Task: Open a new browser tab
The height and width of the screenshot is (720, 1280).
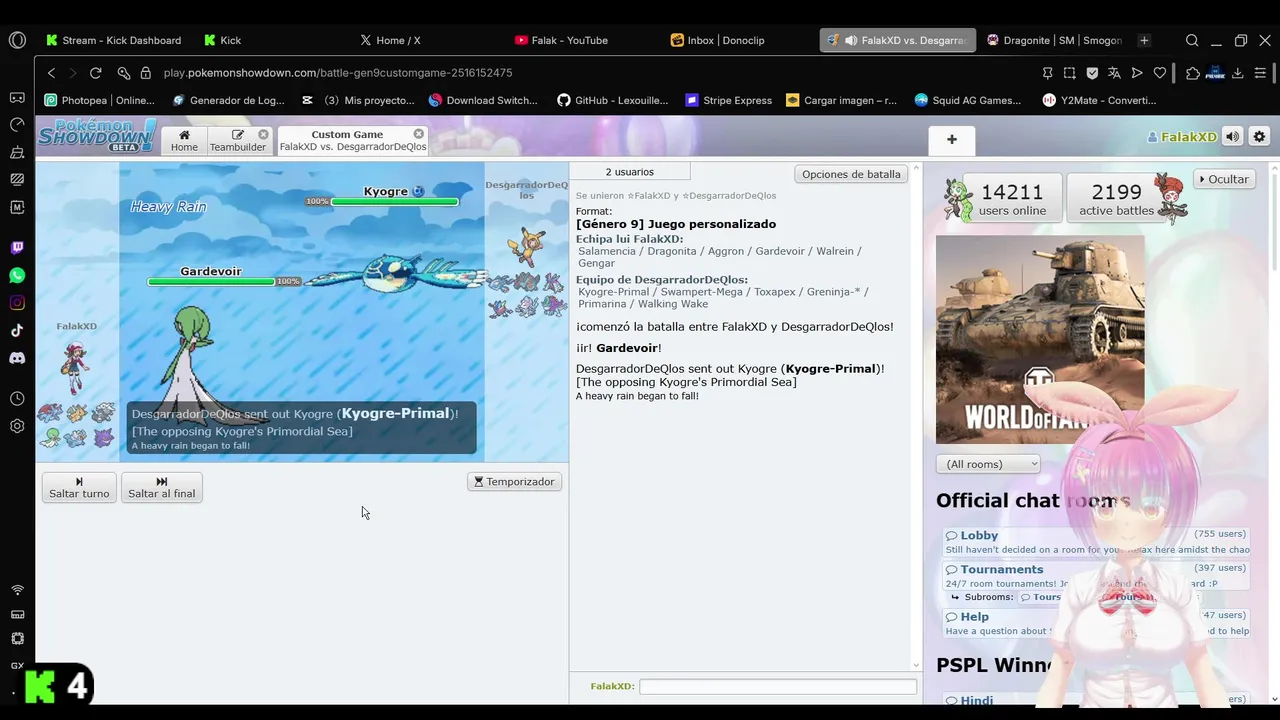Action: click(1144, 40)
